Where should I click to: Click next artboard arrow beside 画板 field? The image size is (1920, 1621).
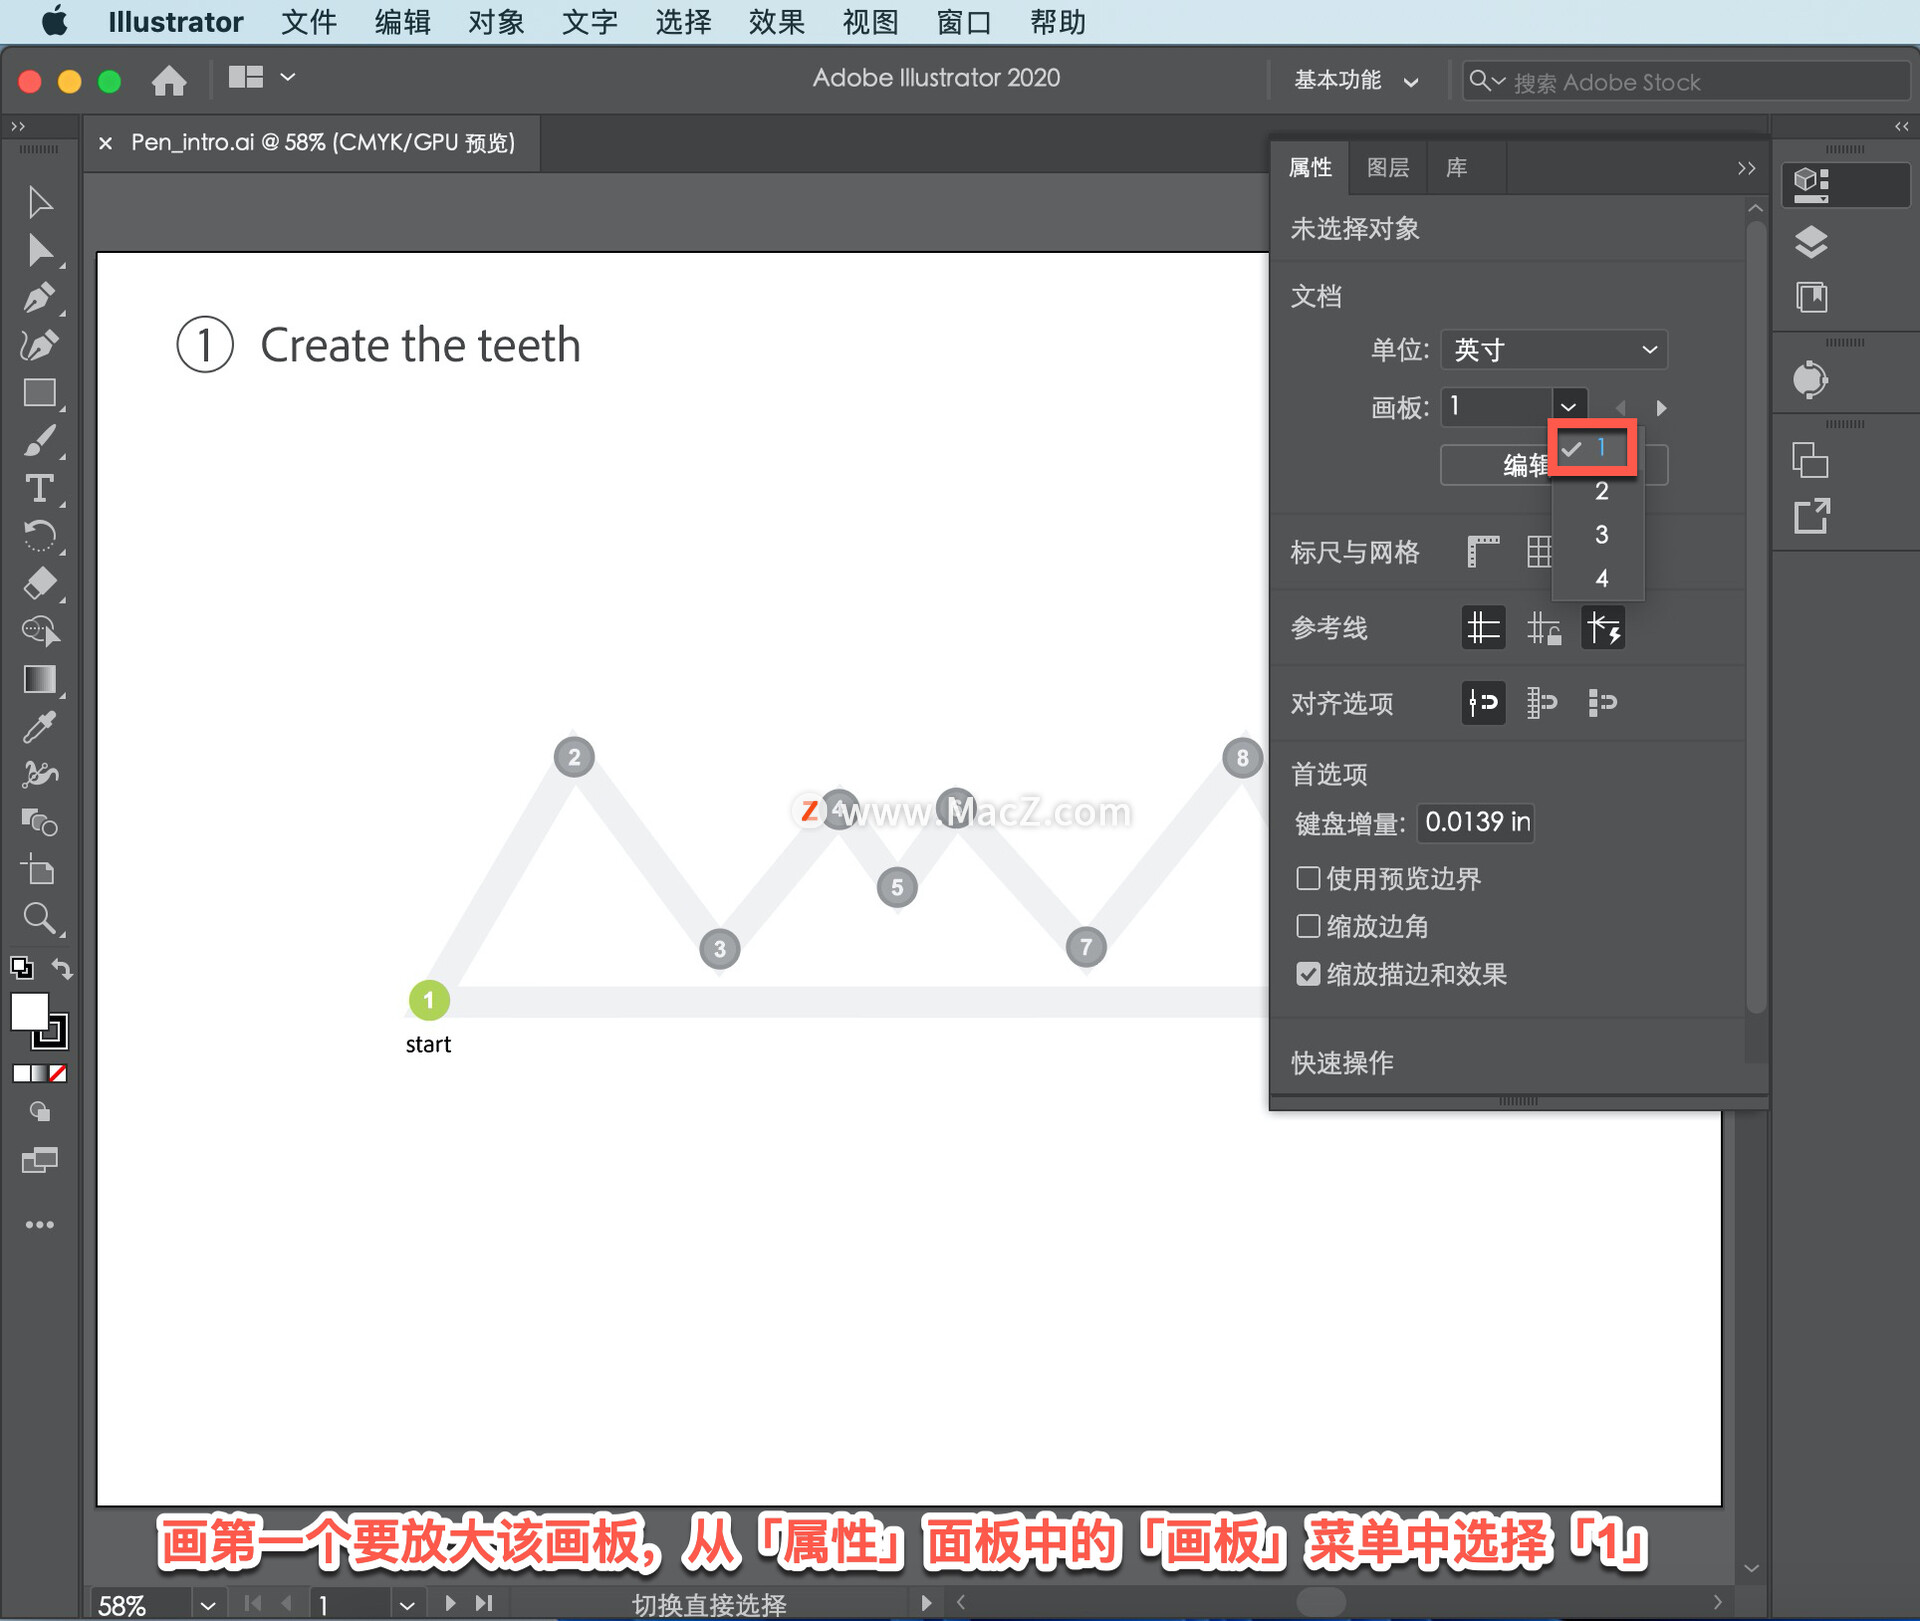click(1661, 408)
